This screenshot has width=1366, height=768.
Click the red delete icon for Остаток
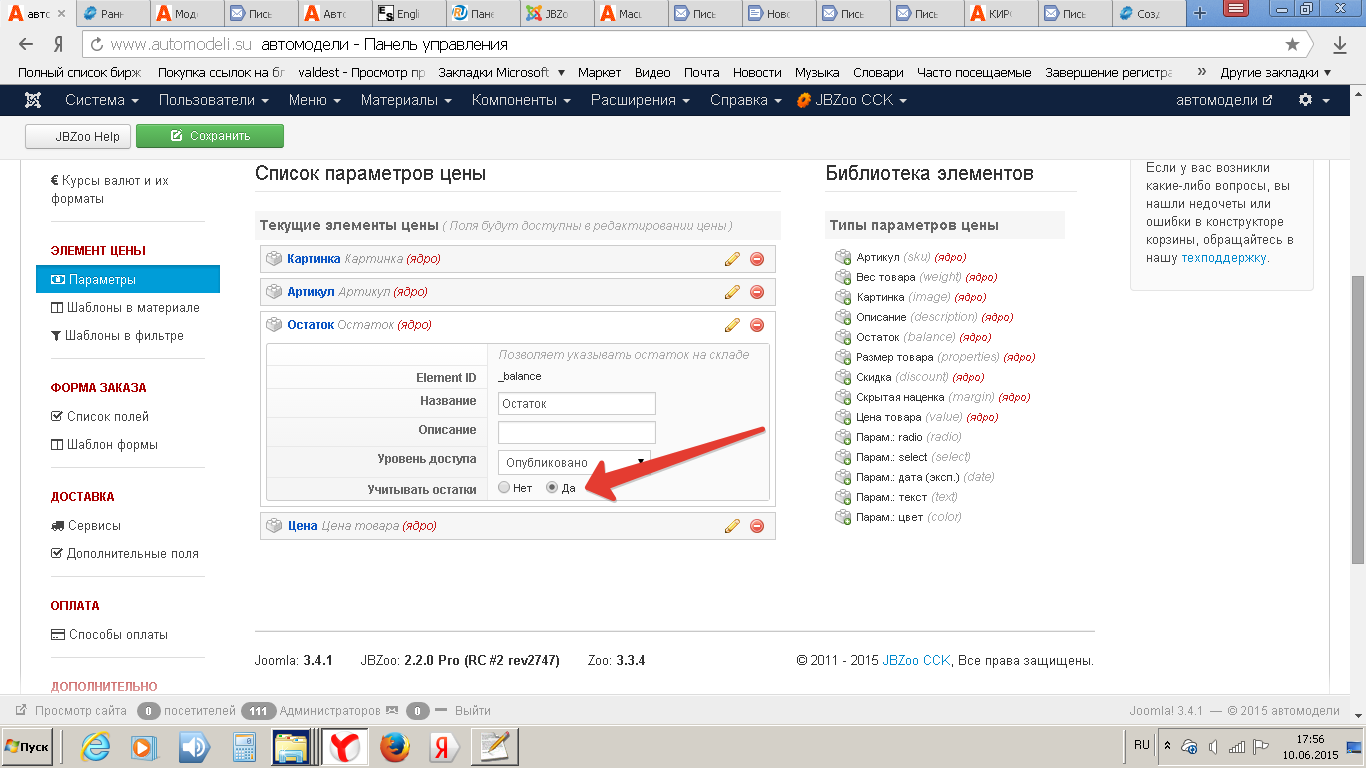(x=757, y=325)
